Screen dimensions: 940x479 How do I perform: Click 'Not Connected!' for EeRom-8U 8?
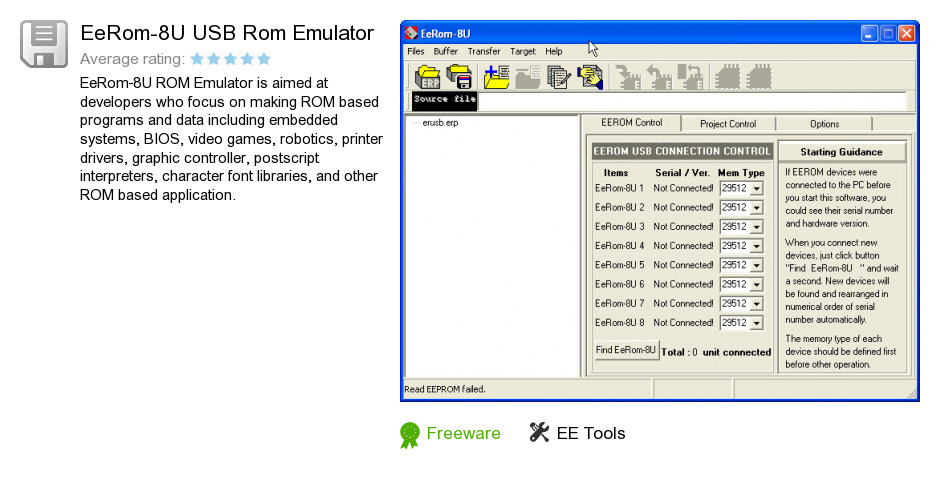[x=683, y=323]
